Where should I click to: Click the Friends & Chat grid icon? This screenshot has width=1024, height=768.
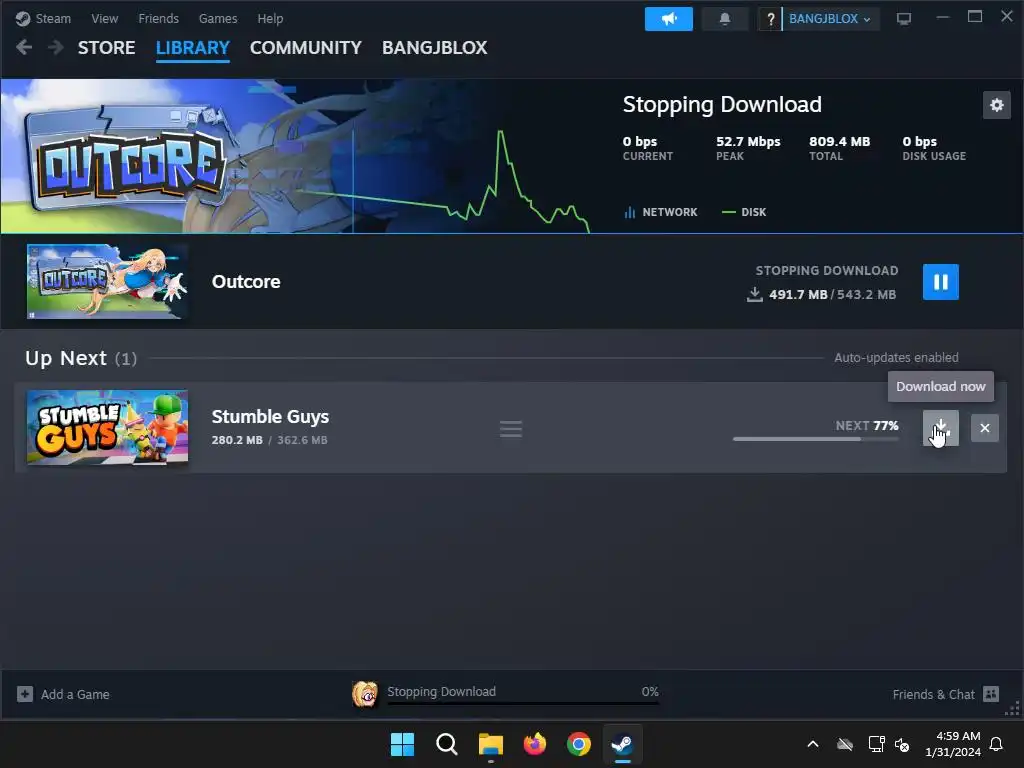991,694
